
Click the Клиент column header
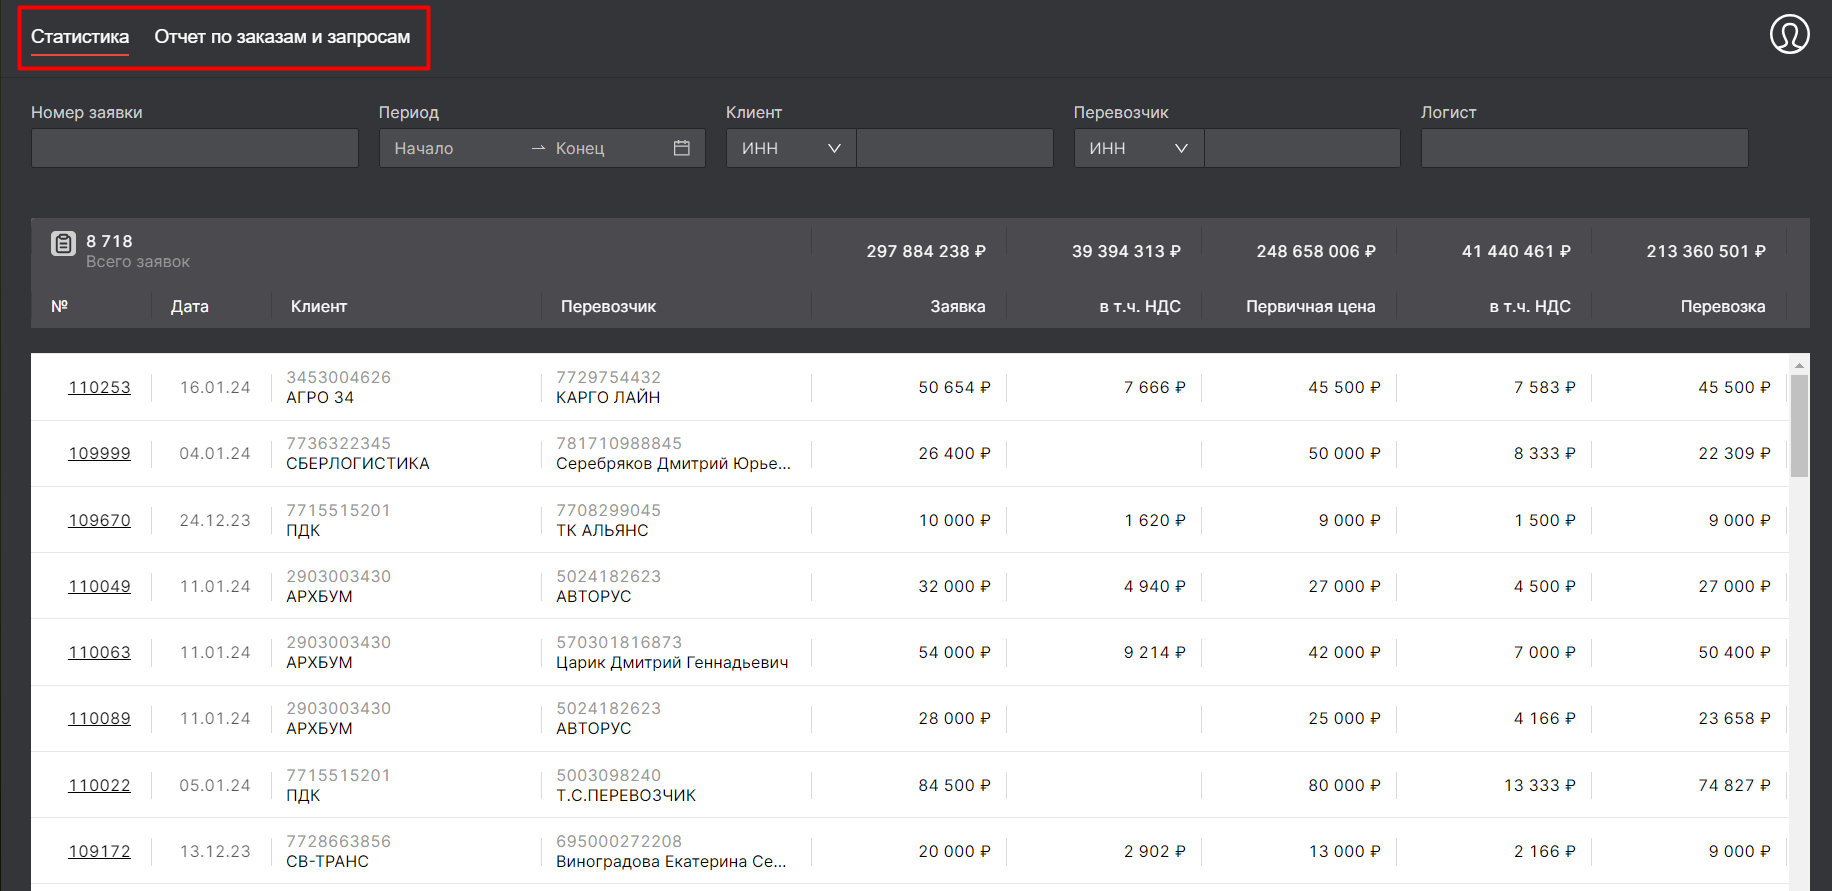319,306
